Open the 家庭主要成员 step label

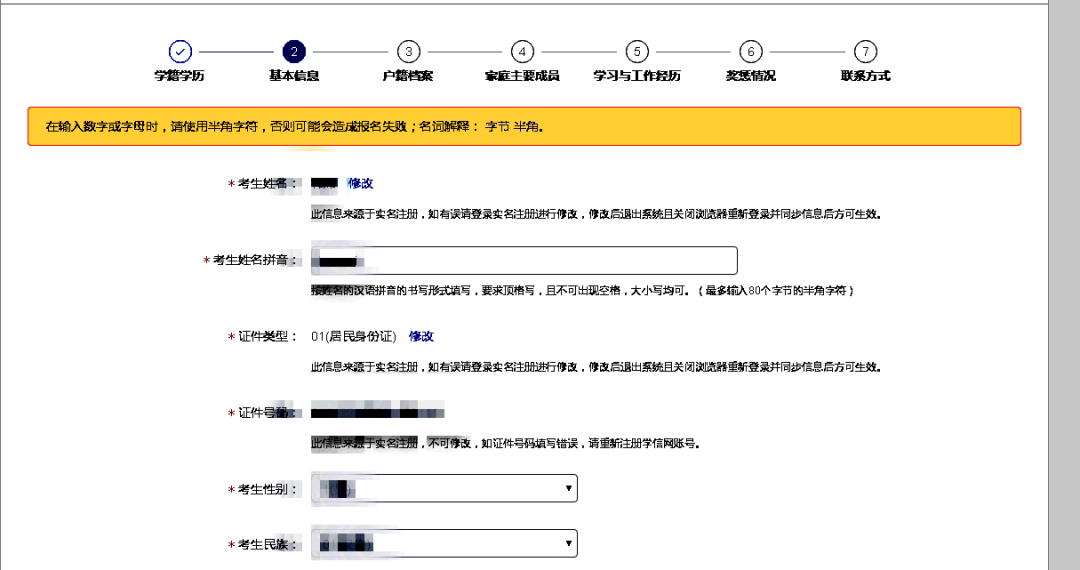(522, 76)
